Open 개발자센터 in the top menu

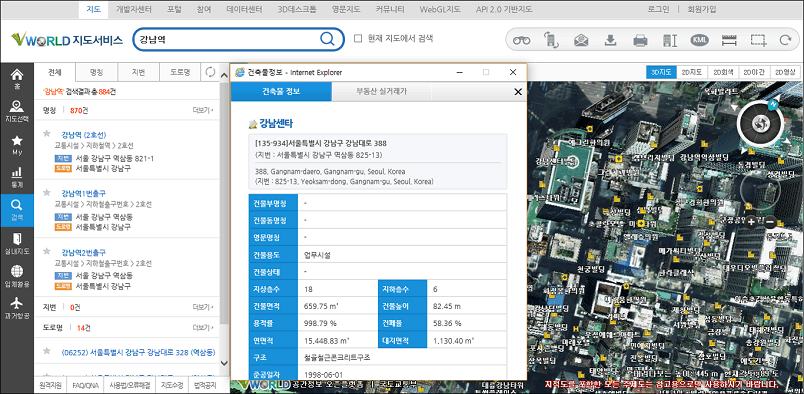pos(133,9)
